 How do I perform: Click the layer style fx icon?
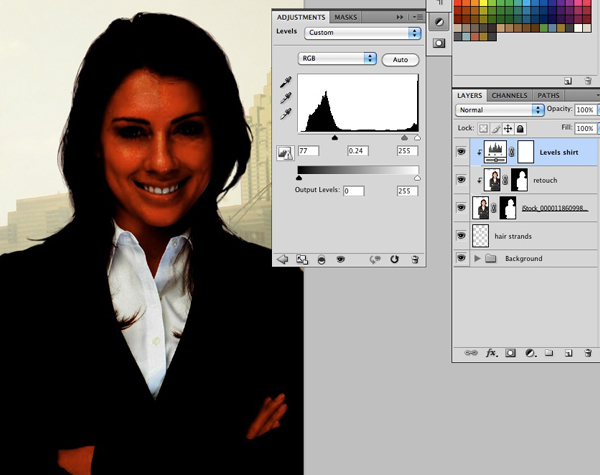pyautogui.click(x=491, y=353)
